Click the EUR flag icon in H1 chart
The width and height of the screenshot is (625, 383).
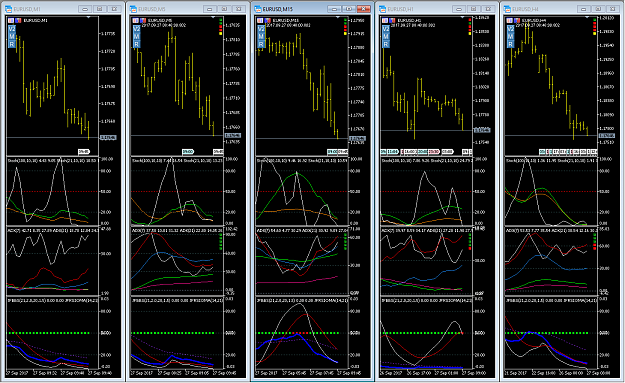(x=385, y=20)
